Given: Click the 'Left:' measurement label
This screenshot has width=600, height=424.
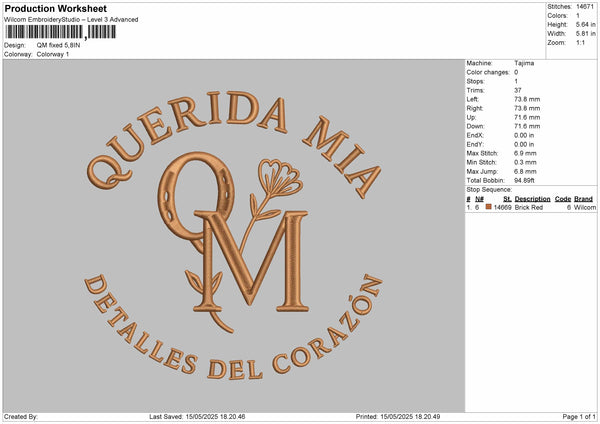Looking at the screenshot, I should 472,99.
